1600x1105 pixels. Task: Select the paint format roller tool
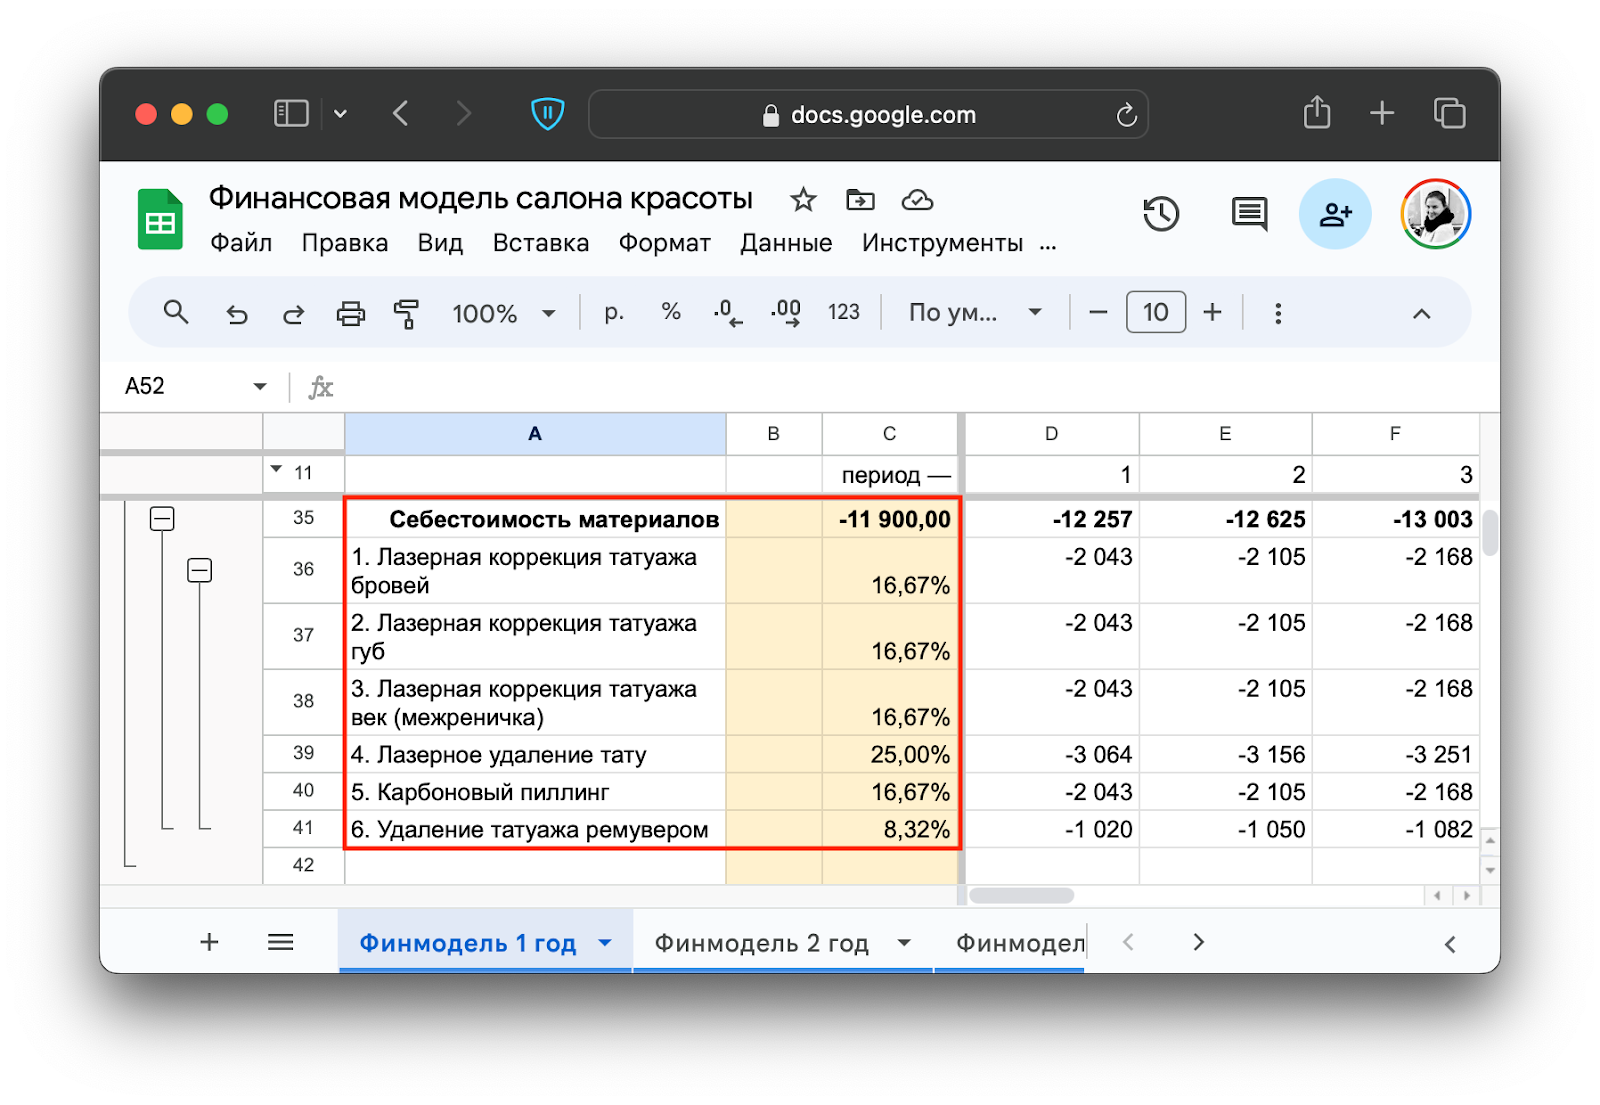[406, 314]
